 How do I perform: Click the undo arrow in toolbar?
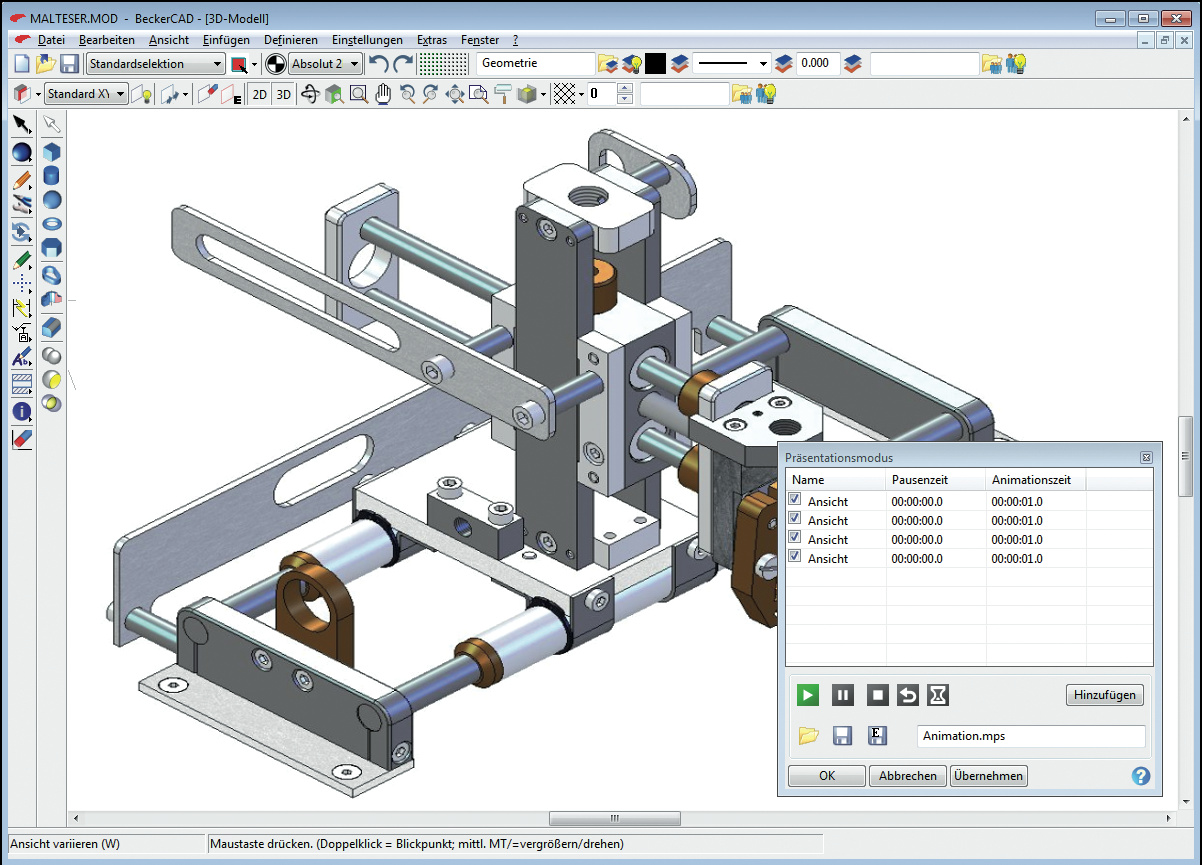point(379,64)
